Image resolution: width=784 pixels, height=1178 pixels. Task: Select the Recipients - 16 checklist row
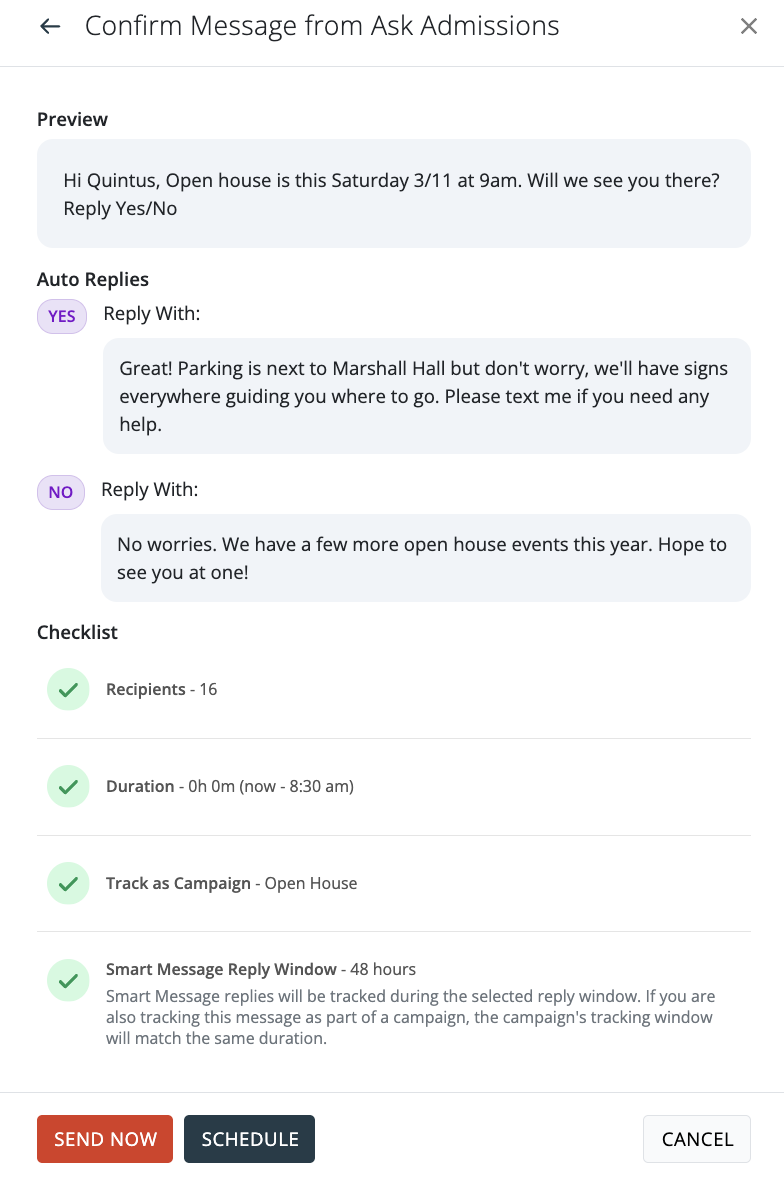coord(162,690)
